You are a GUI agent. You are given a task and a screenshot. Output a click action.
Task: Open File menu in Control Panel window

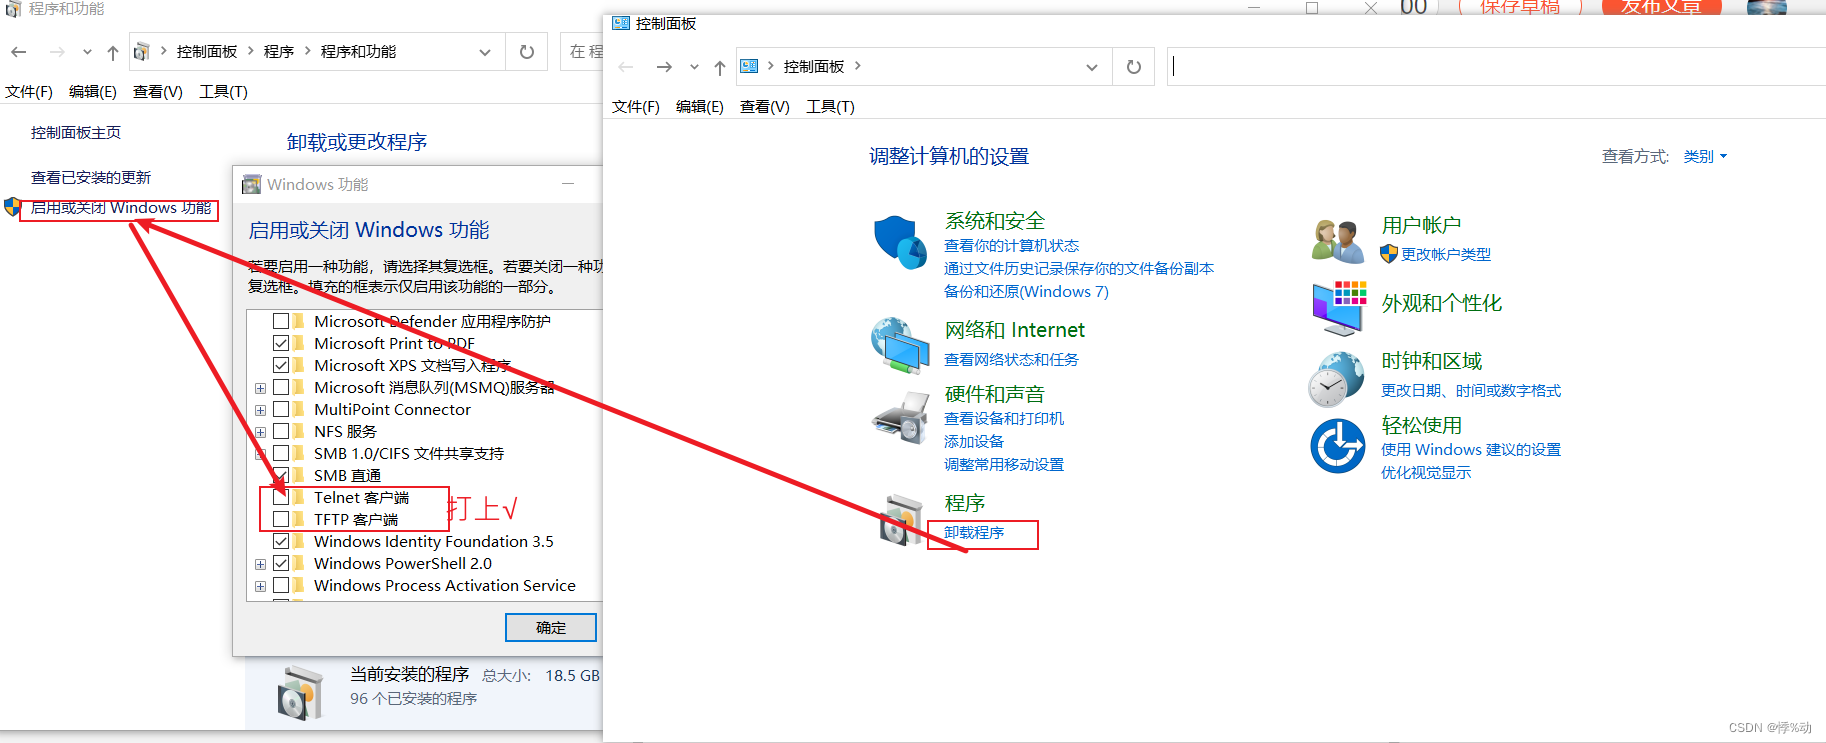pos(636,106)
